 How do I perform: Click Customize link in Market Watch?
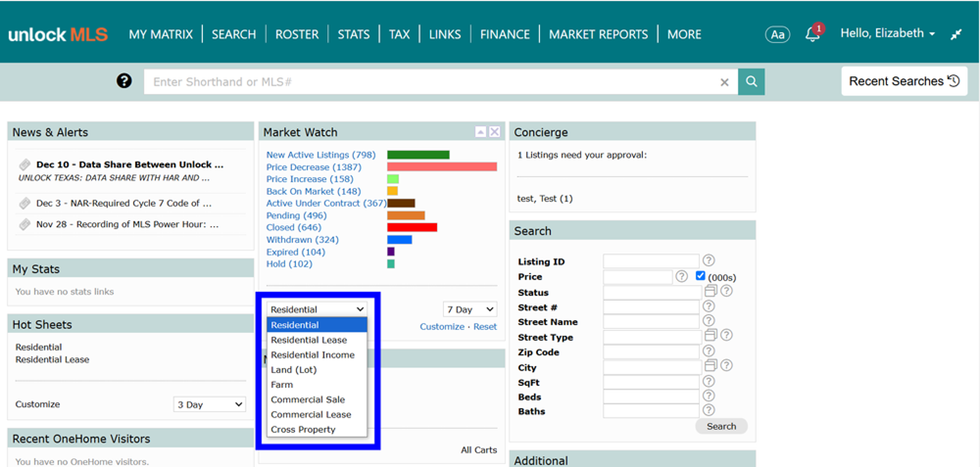click(442, 326)
